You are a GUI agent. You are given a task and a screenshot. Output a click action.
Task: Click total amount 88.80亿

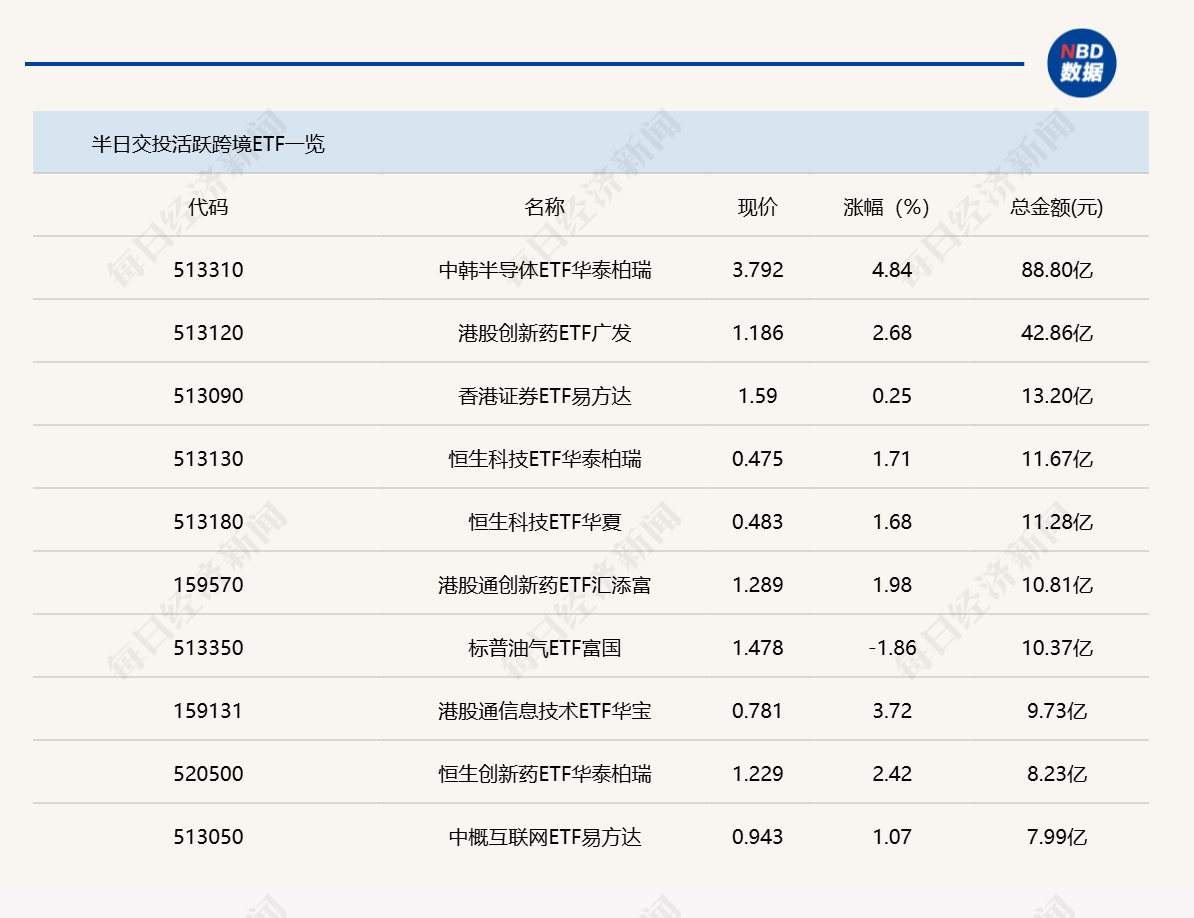(1057, 270)
